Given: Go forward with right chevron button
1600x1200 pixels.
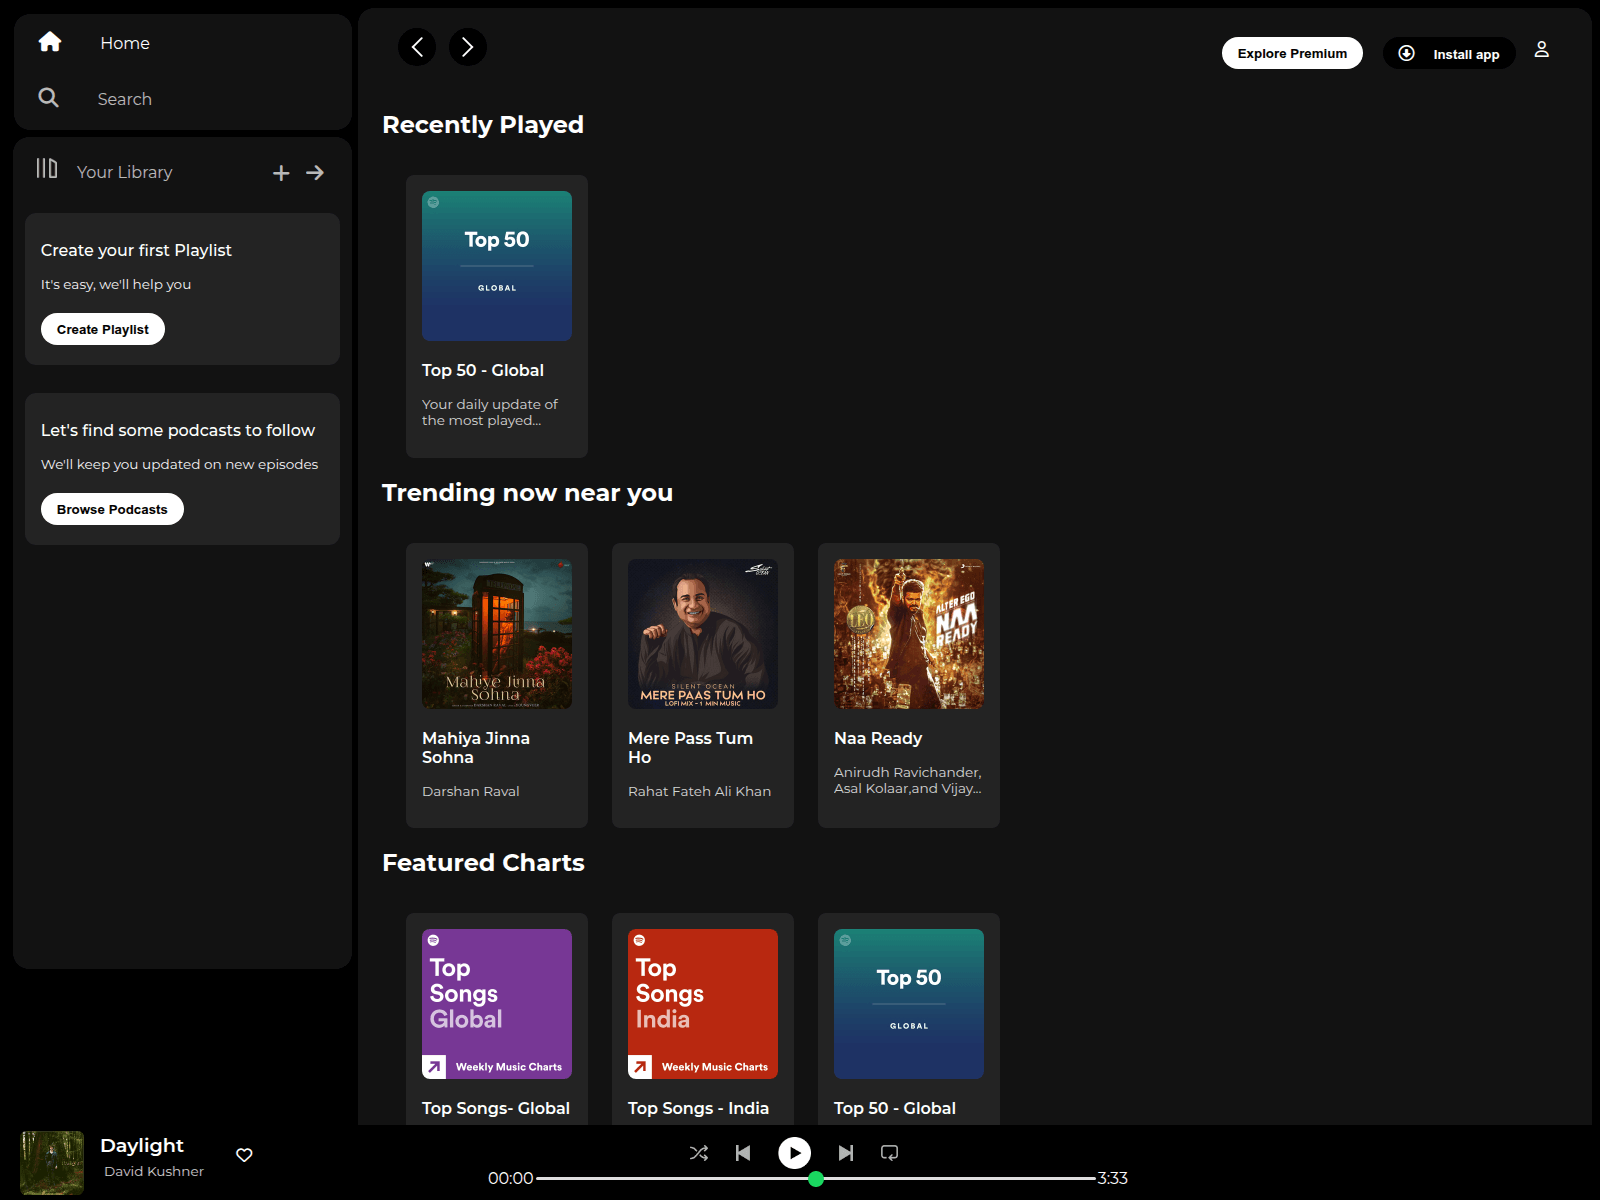Looking at the screenshot, I should pyautogui.click(x=468, y=47).
